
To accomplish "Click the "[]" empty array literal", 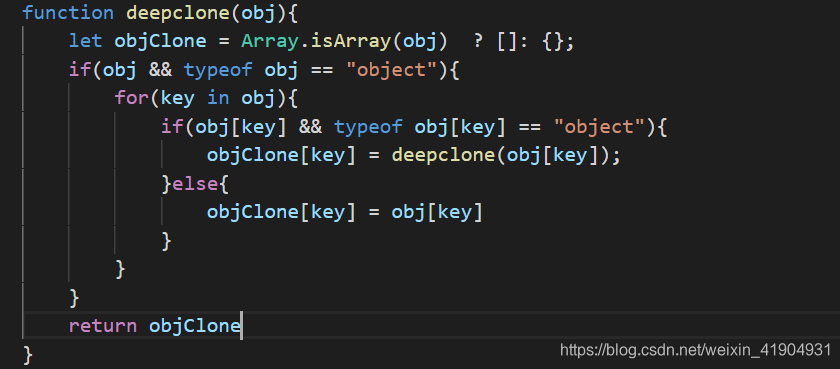I will click(x=506, y=41).
